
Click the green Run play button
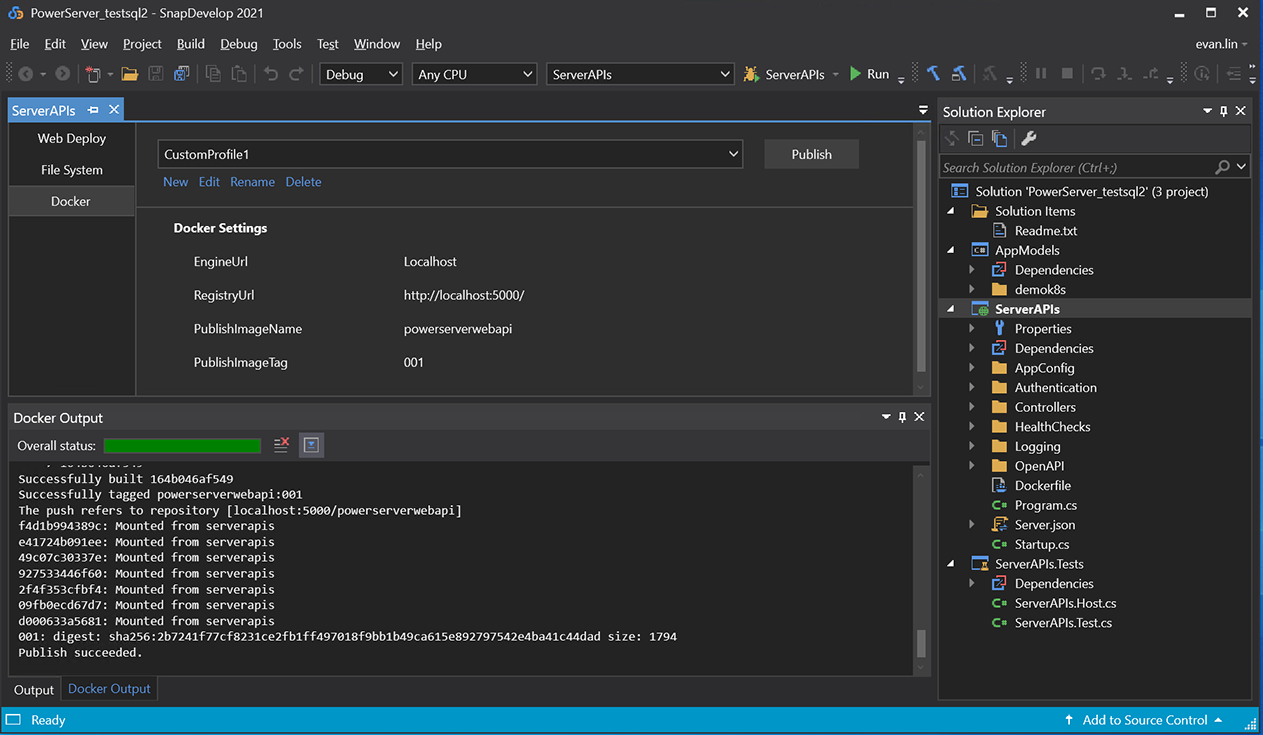tap(856, 74)
